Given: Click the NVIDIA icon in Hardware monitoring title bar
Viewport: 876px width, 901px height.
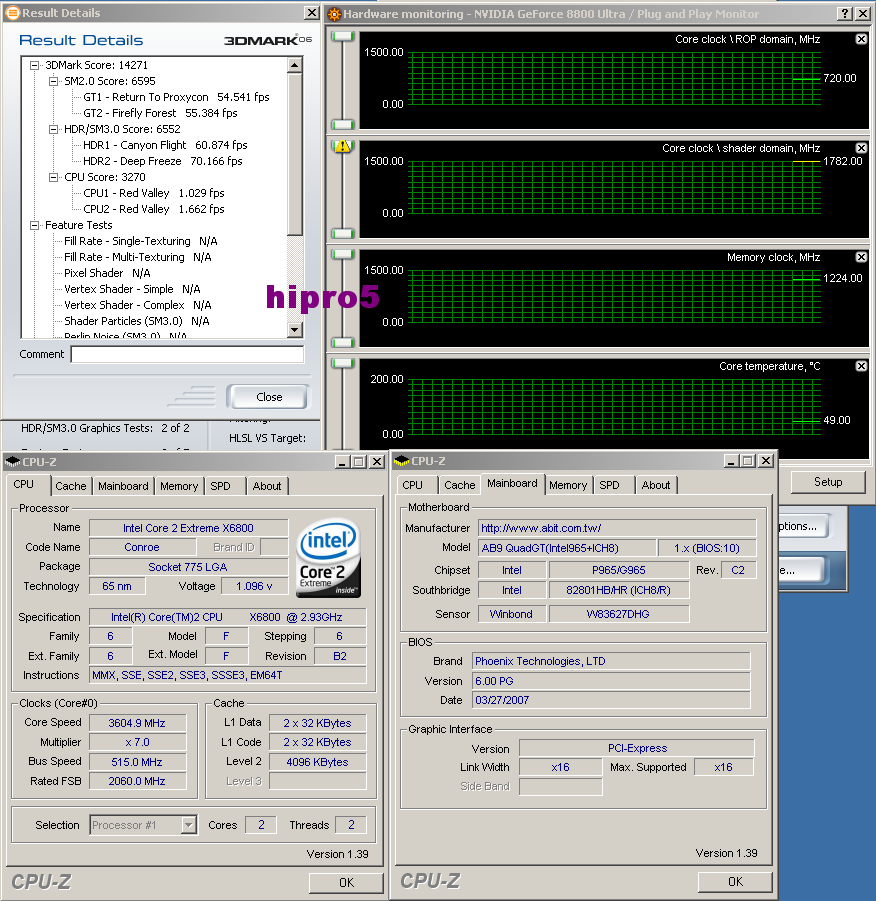Looking at the screenshot, I should point(334,14).
